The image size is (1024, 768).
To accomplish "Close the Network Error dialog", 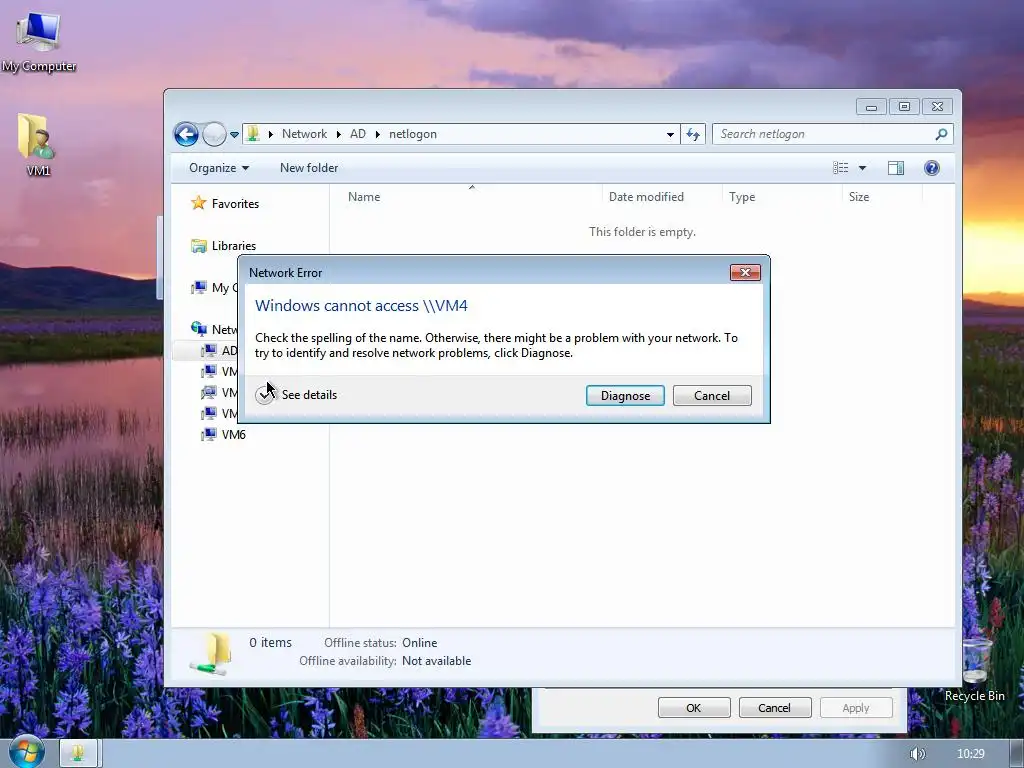I will point(745,272).
